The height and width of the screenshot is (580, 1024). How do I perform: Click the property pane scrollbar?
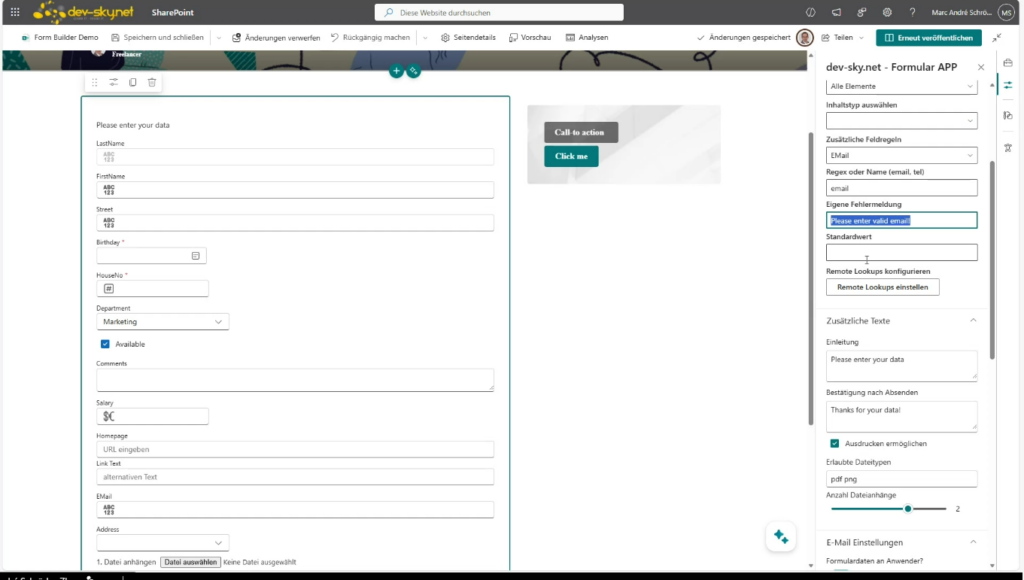tap(993, 260)
